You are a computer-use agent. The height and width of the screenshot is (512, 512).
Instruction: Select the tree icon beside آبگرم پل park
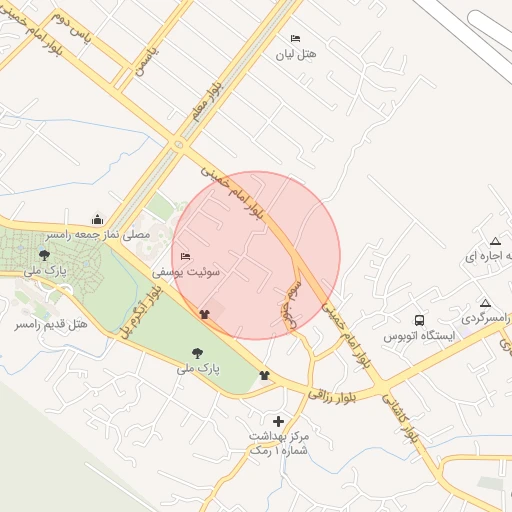point(197,353)
